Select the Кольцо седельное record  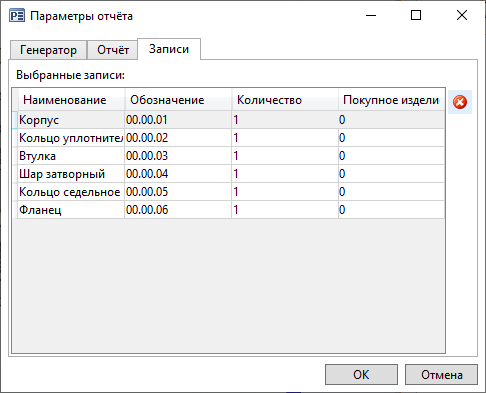click(x=231, y=192)
